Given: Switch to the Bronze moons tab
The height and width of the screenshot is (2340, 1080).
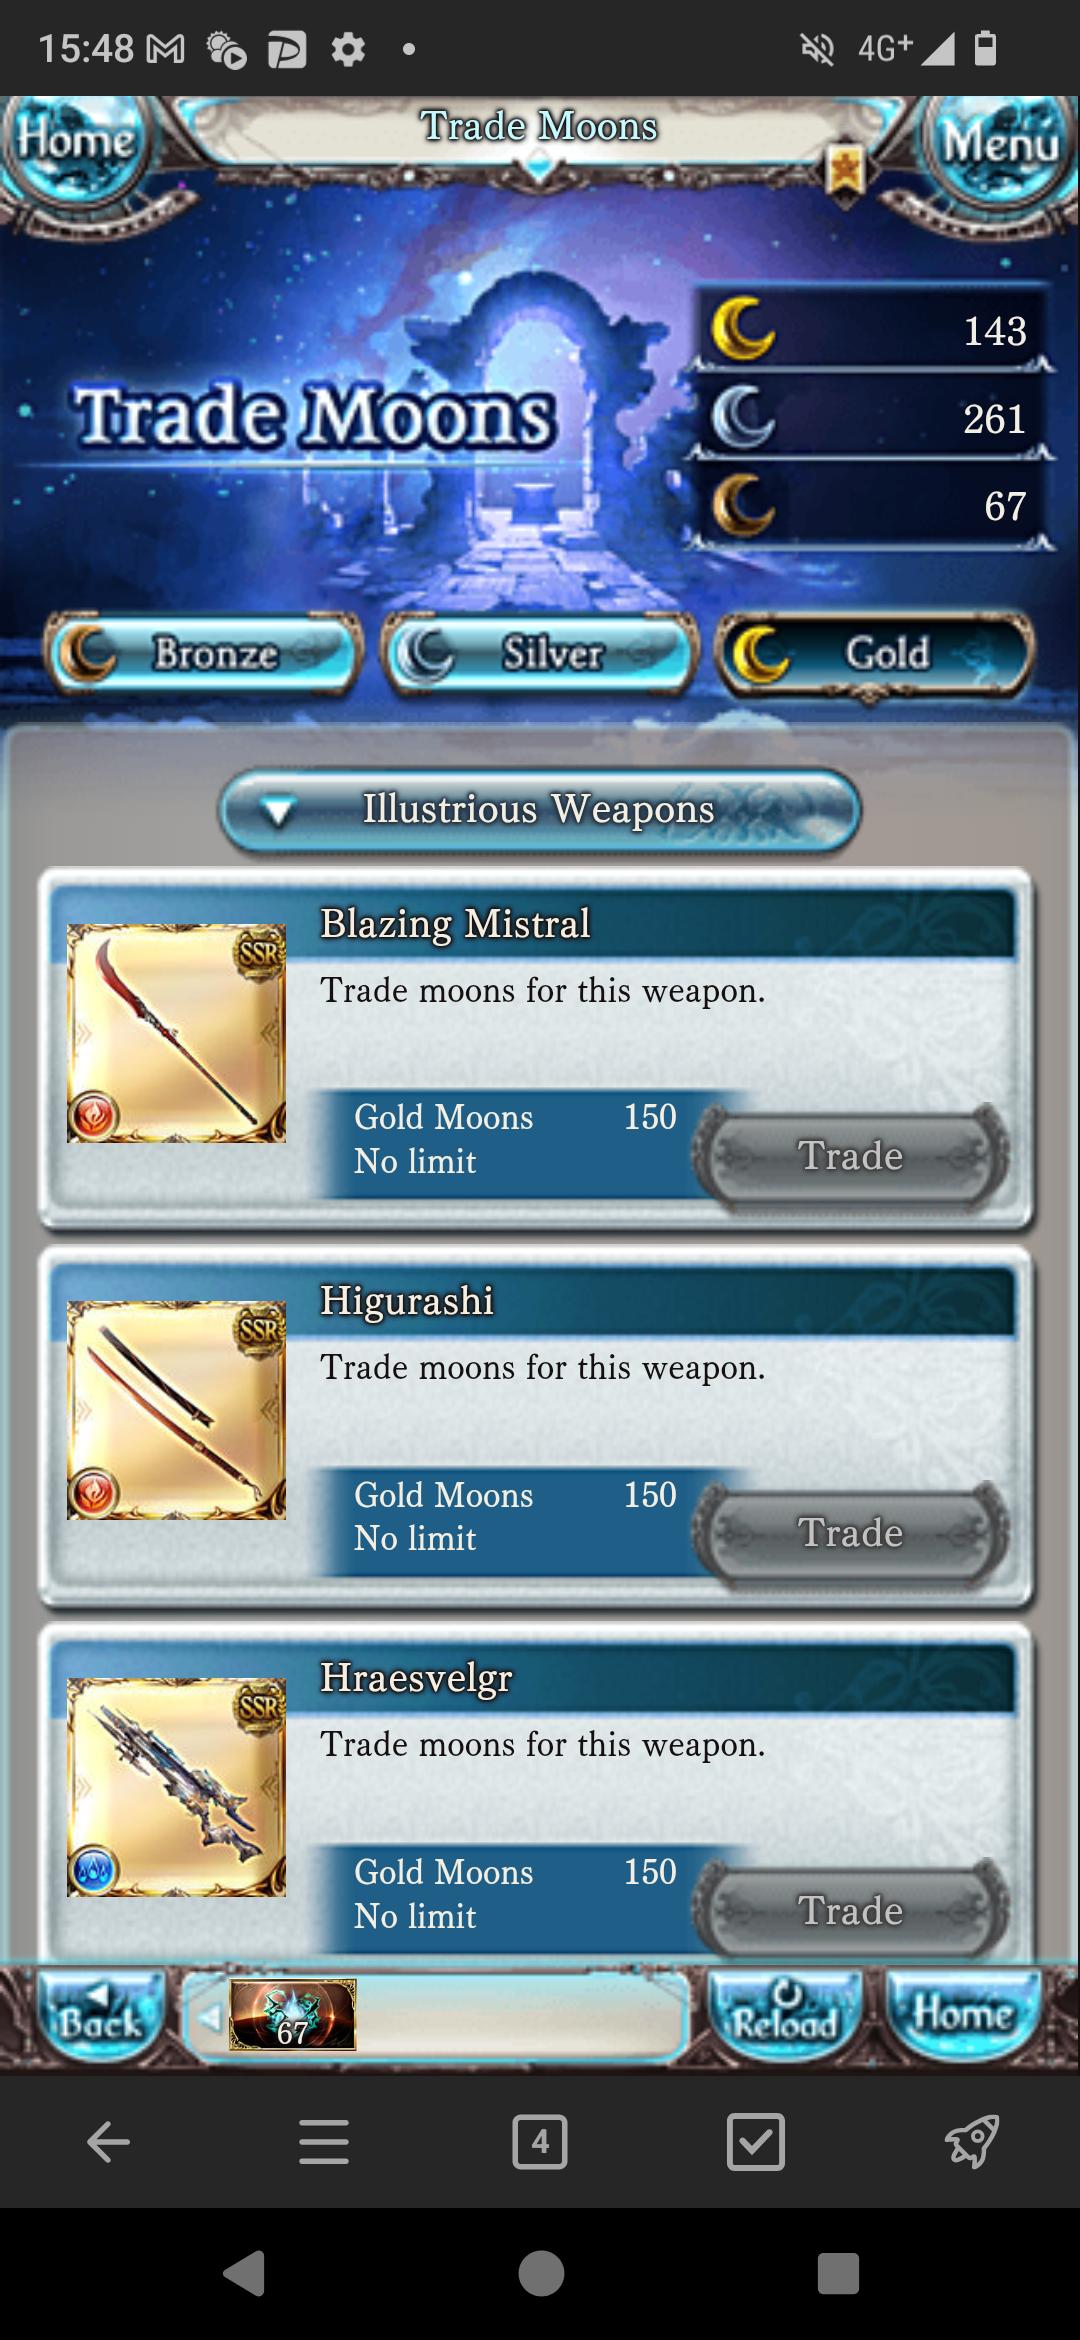Looking at the screenshot, I should [x=204, y=654].
